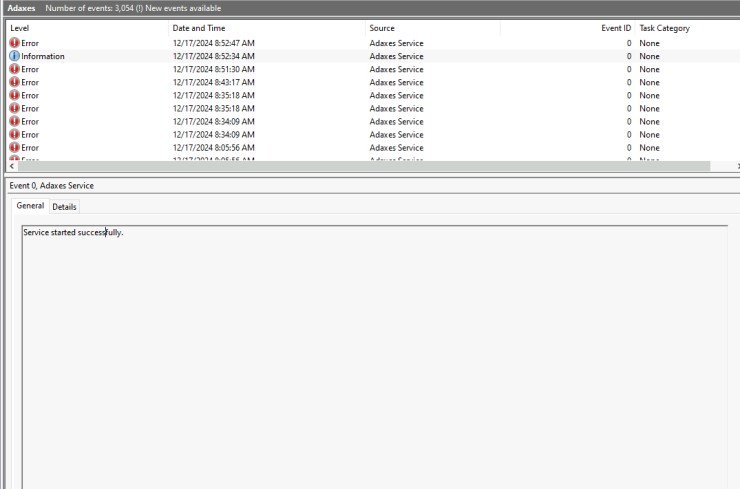Select the event dated 12/17/2024 8:52:47 AM
This screenshot has height=489, width=740.
click(373, 43)
